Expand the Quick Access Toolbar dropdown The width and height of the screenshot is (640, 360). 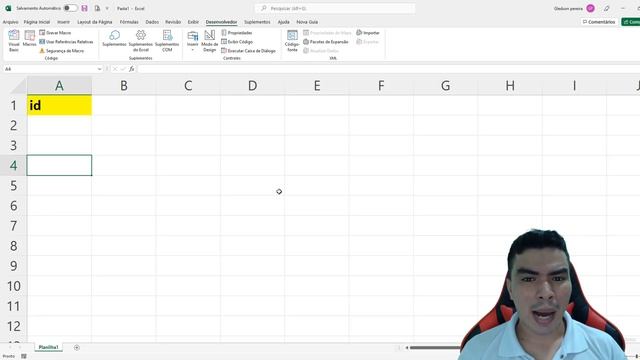107,8
